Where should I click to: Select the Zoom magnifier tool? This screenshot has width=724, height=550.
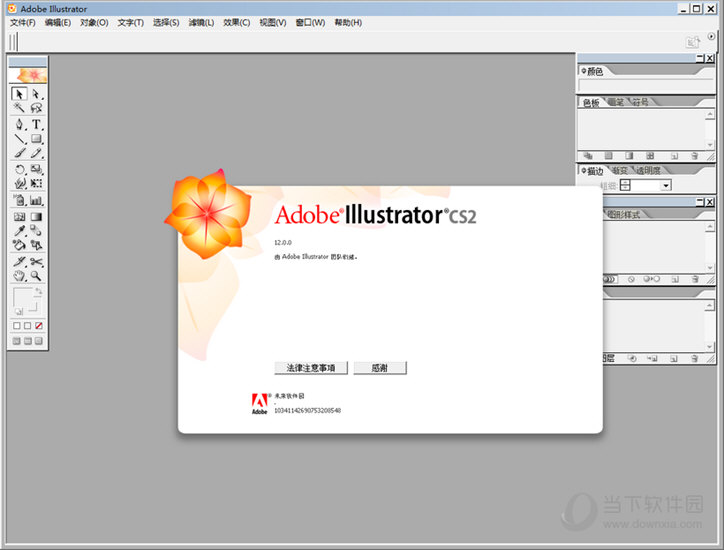click(36, 276)
